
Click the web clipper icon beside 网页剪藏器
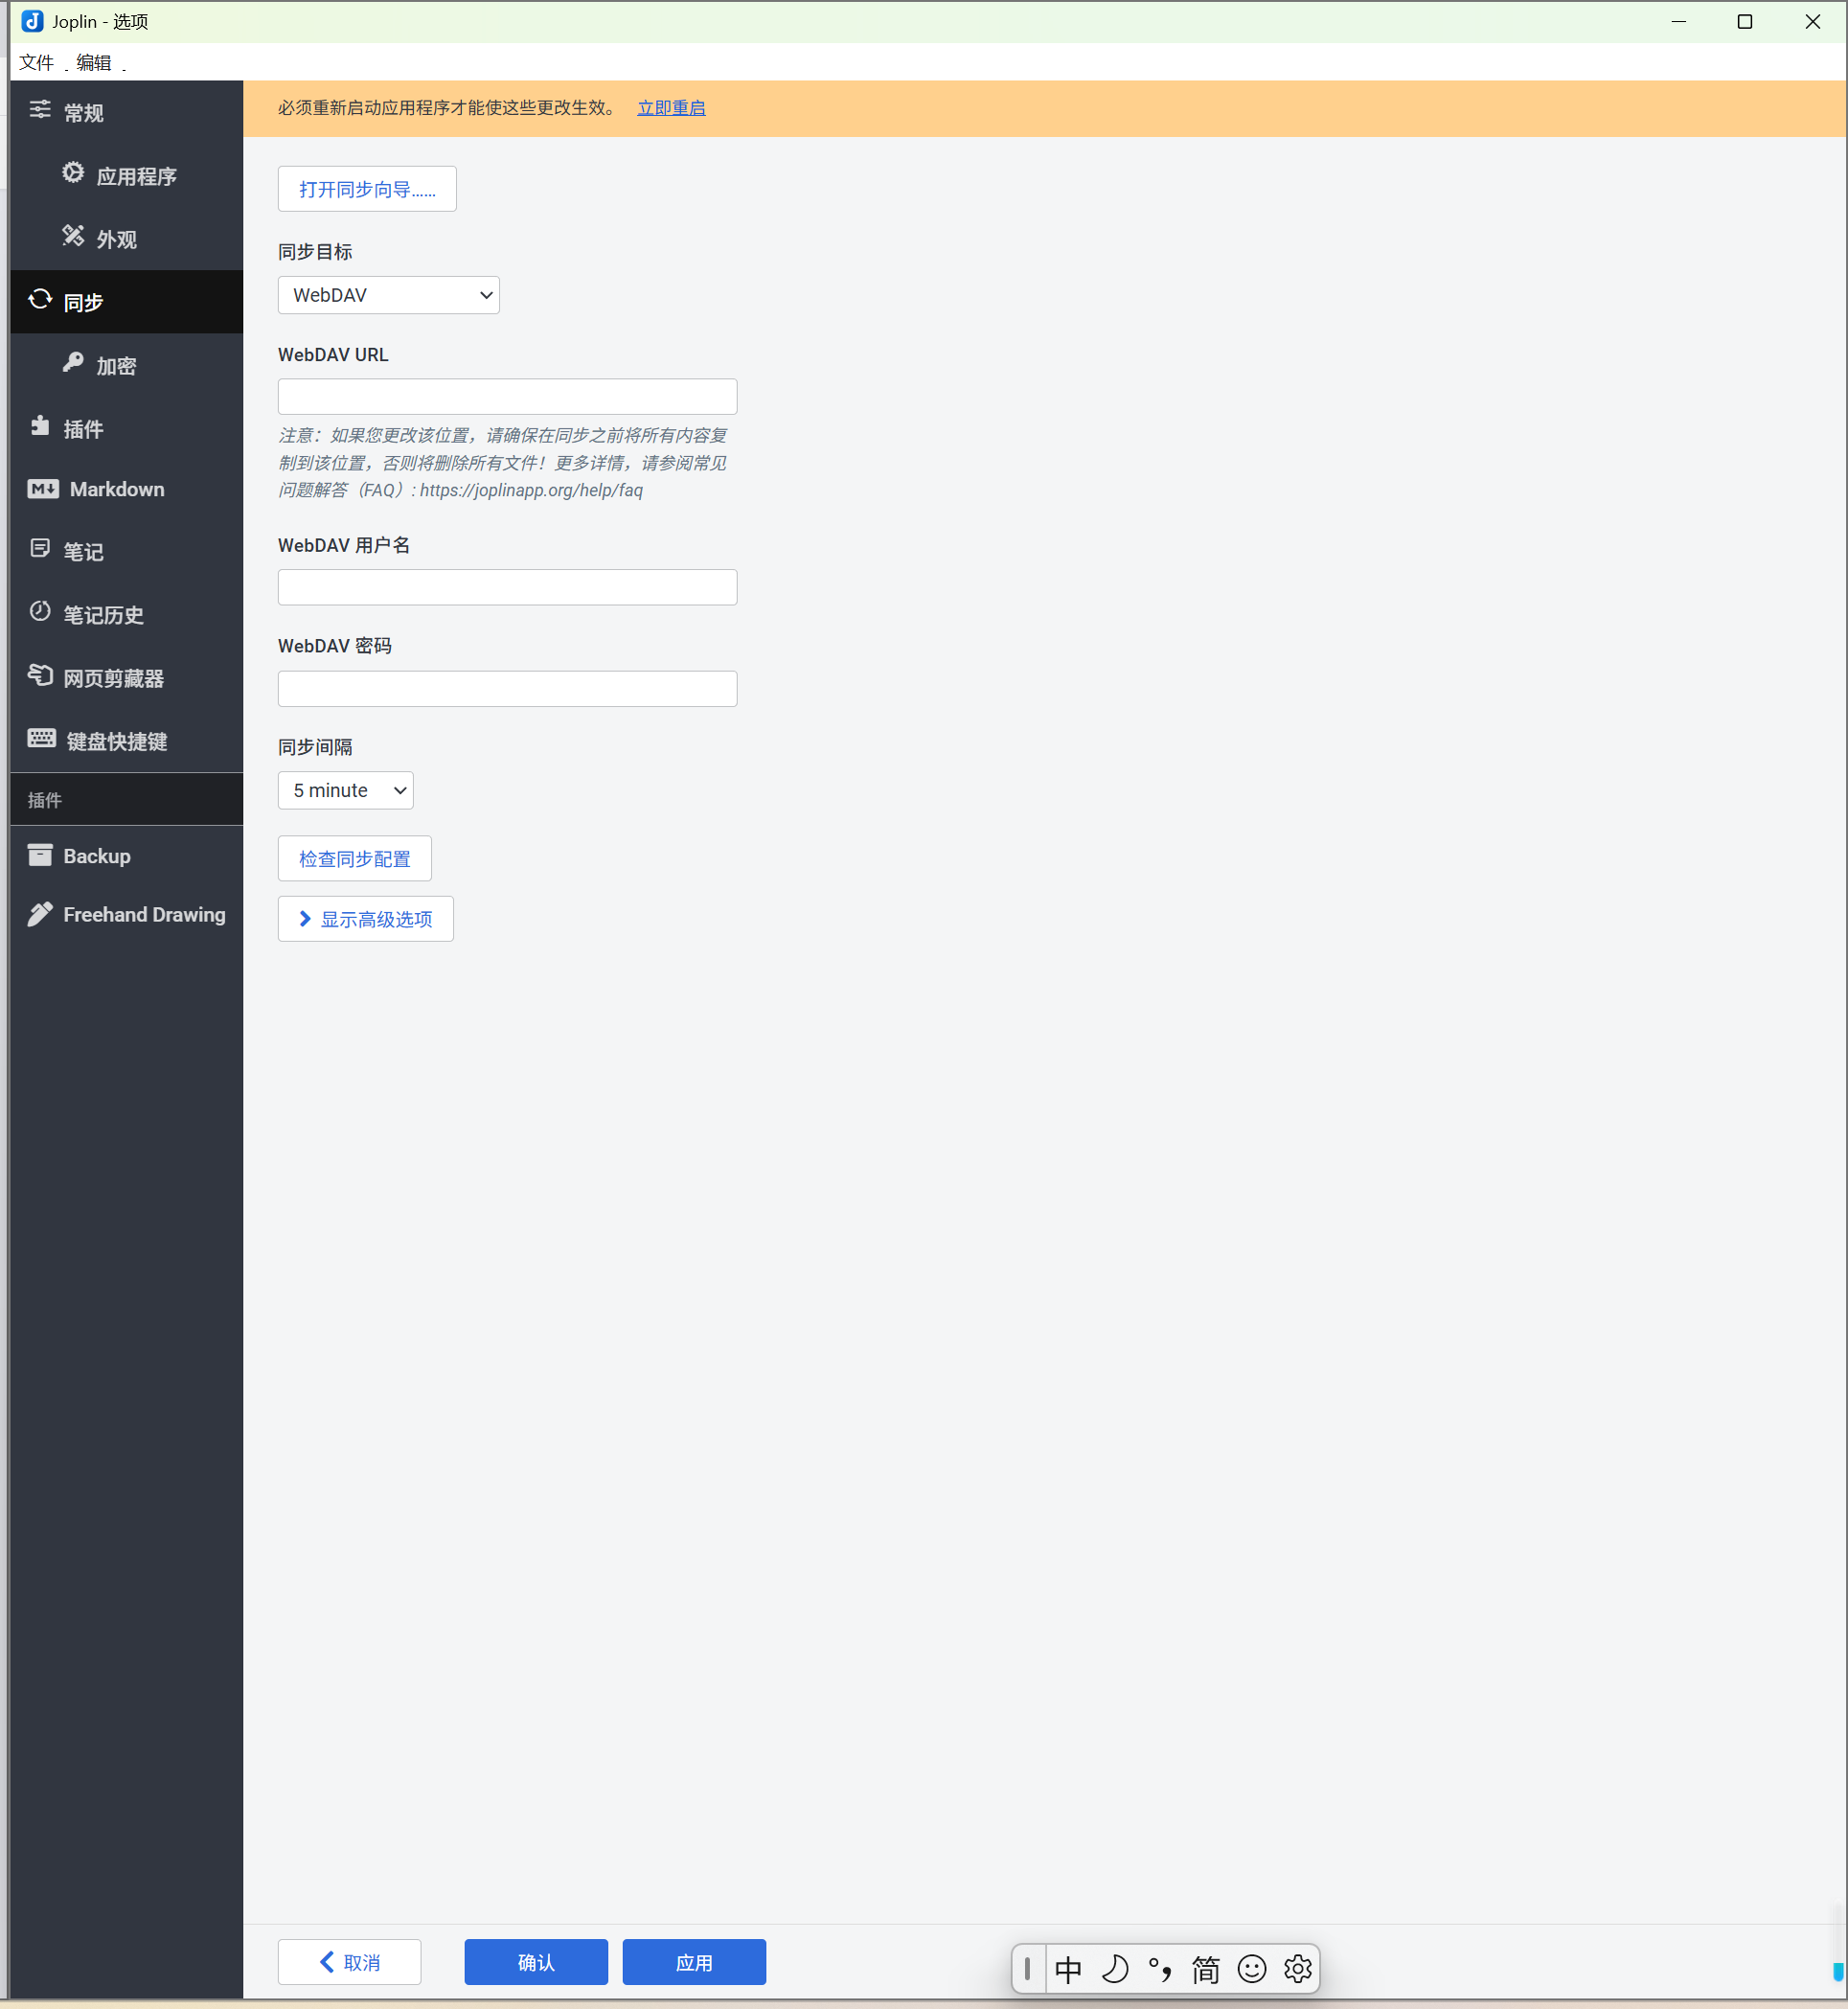[x=40, y=675]
